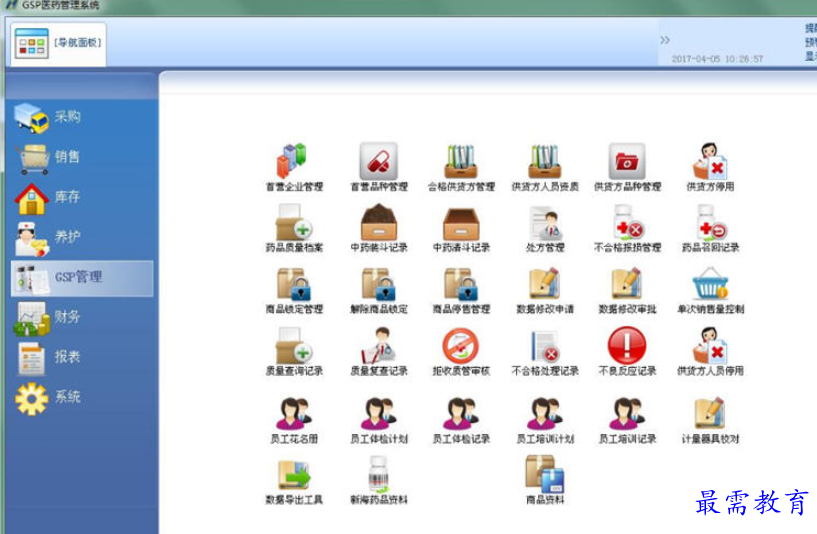Open 商品资料 icon
This screenshot has height=534, width=817.
point(545,474)
